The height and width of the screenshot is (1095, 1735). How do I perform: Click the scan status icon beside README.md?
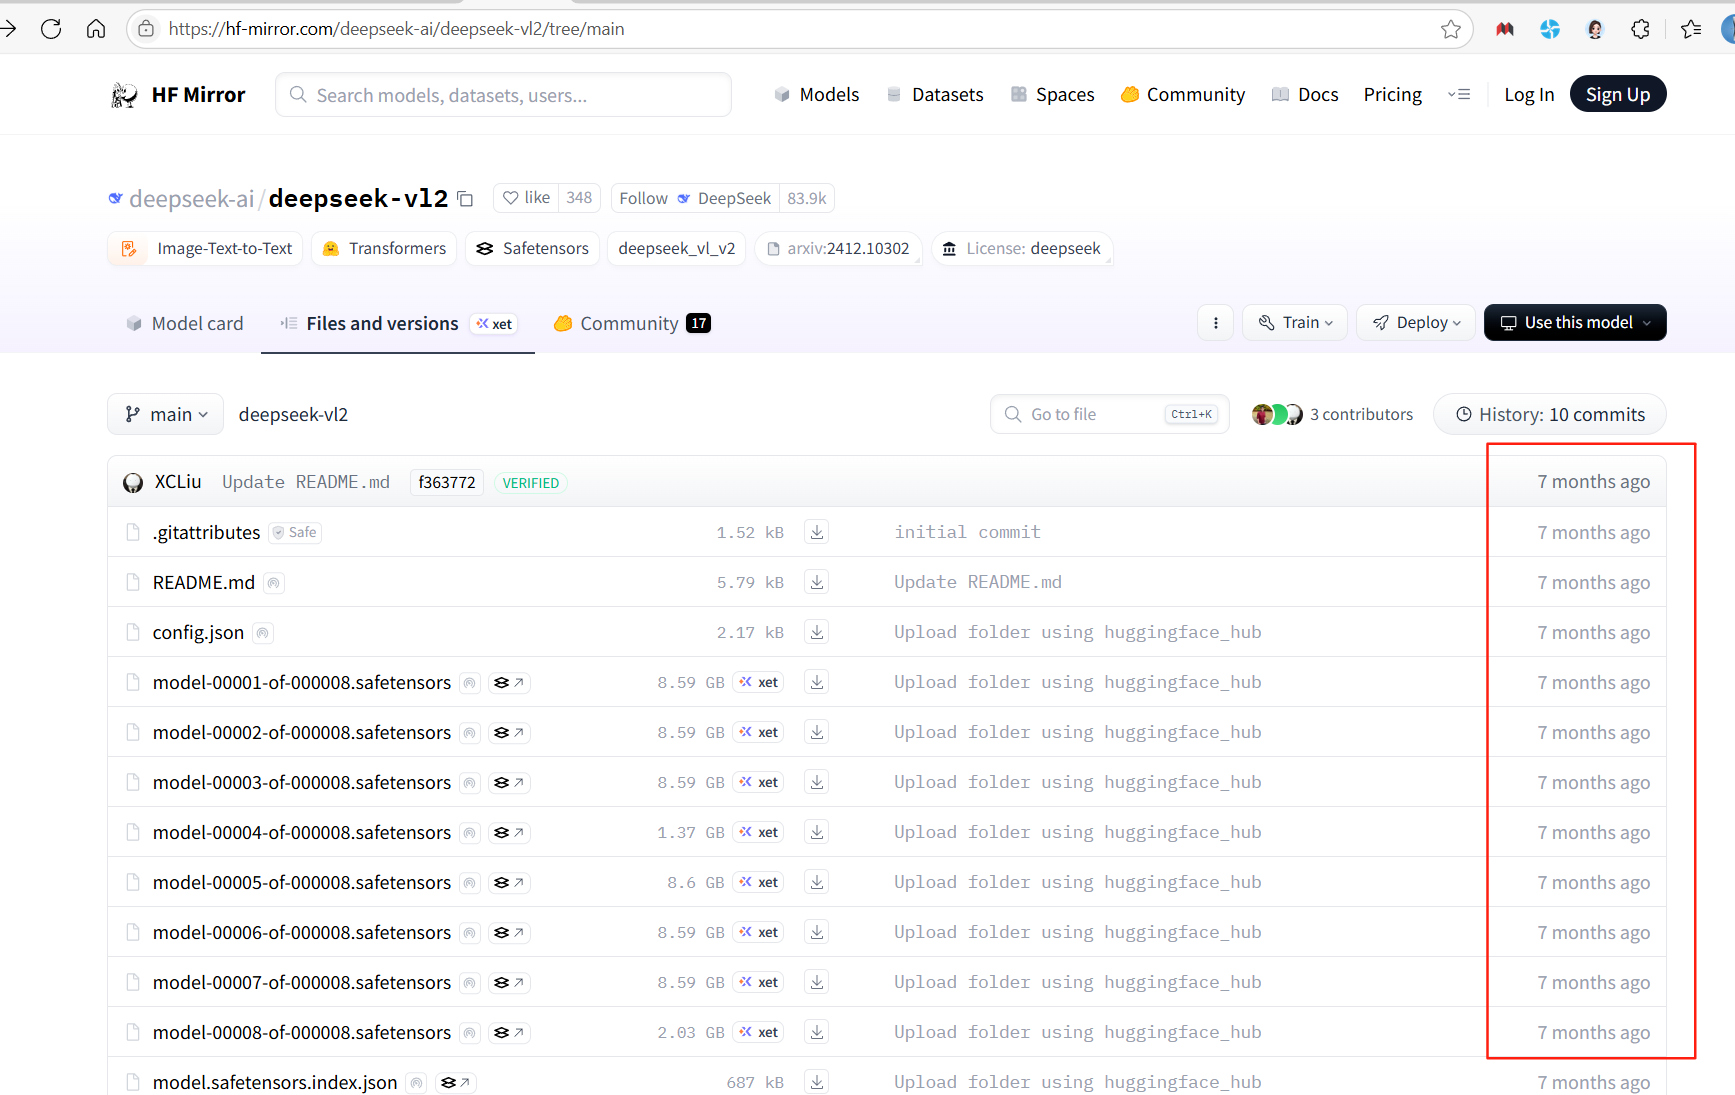click(x=273, y=583)
